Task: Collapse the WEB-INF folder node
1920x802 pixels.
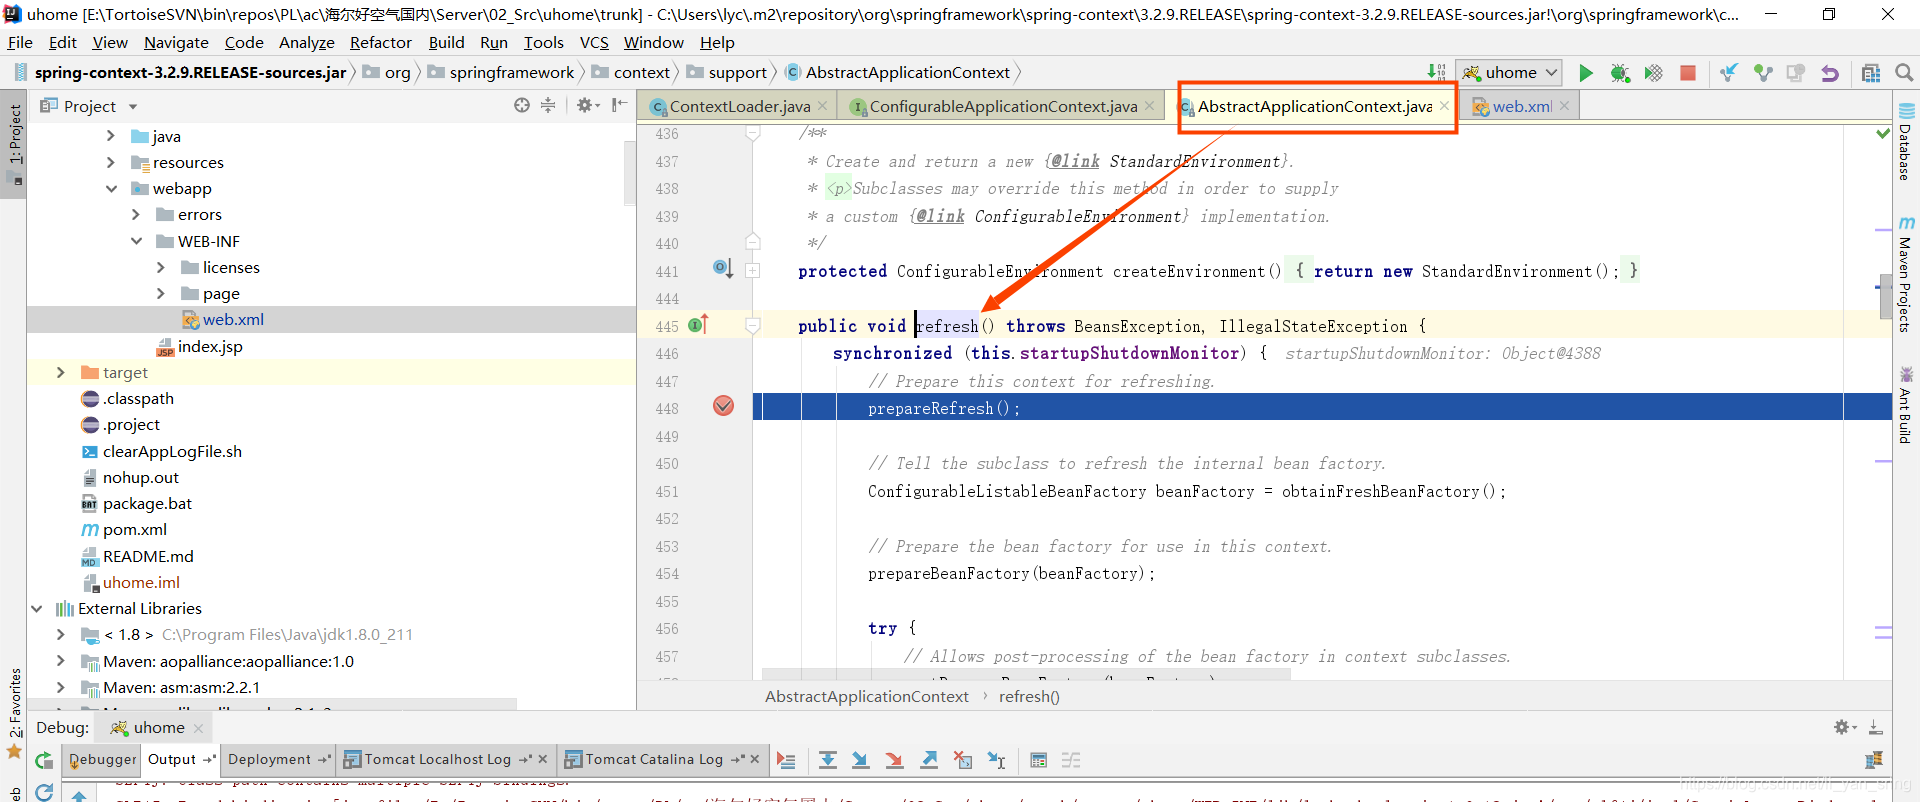Action: [136, 241]
